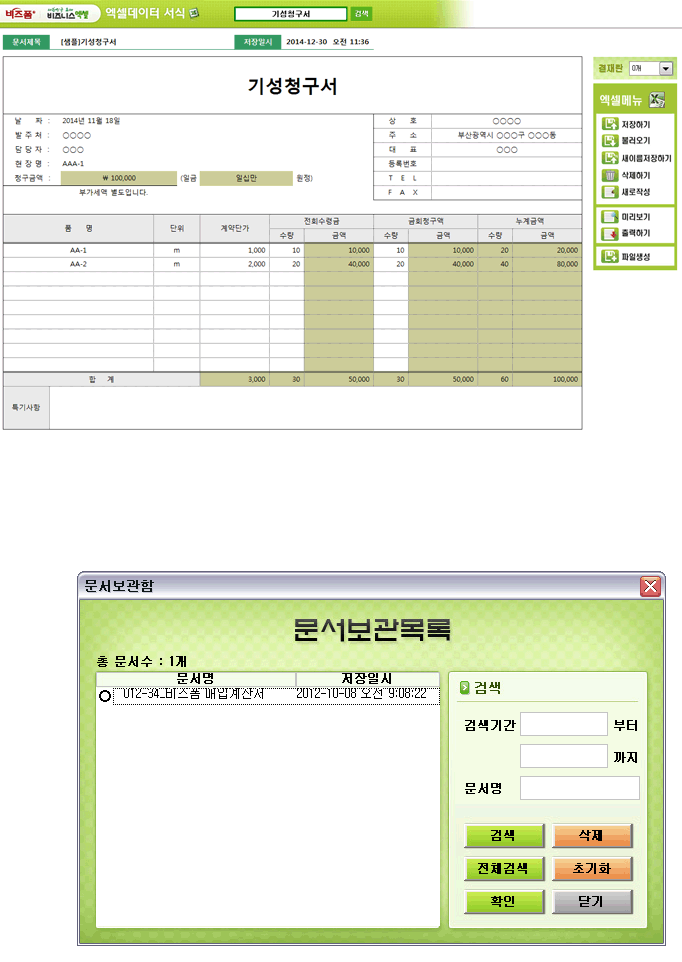Image resolution: width=682 pixels, height=962 pixels.
Task: Click the AA-2 item name cell
Action: tap(79, 264)
